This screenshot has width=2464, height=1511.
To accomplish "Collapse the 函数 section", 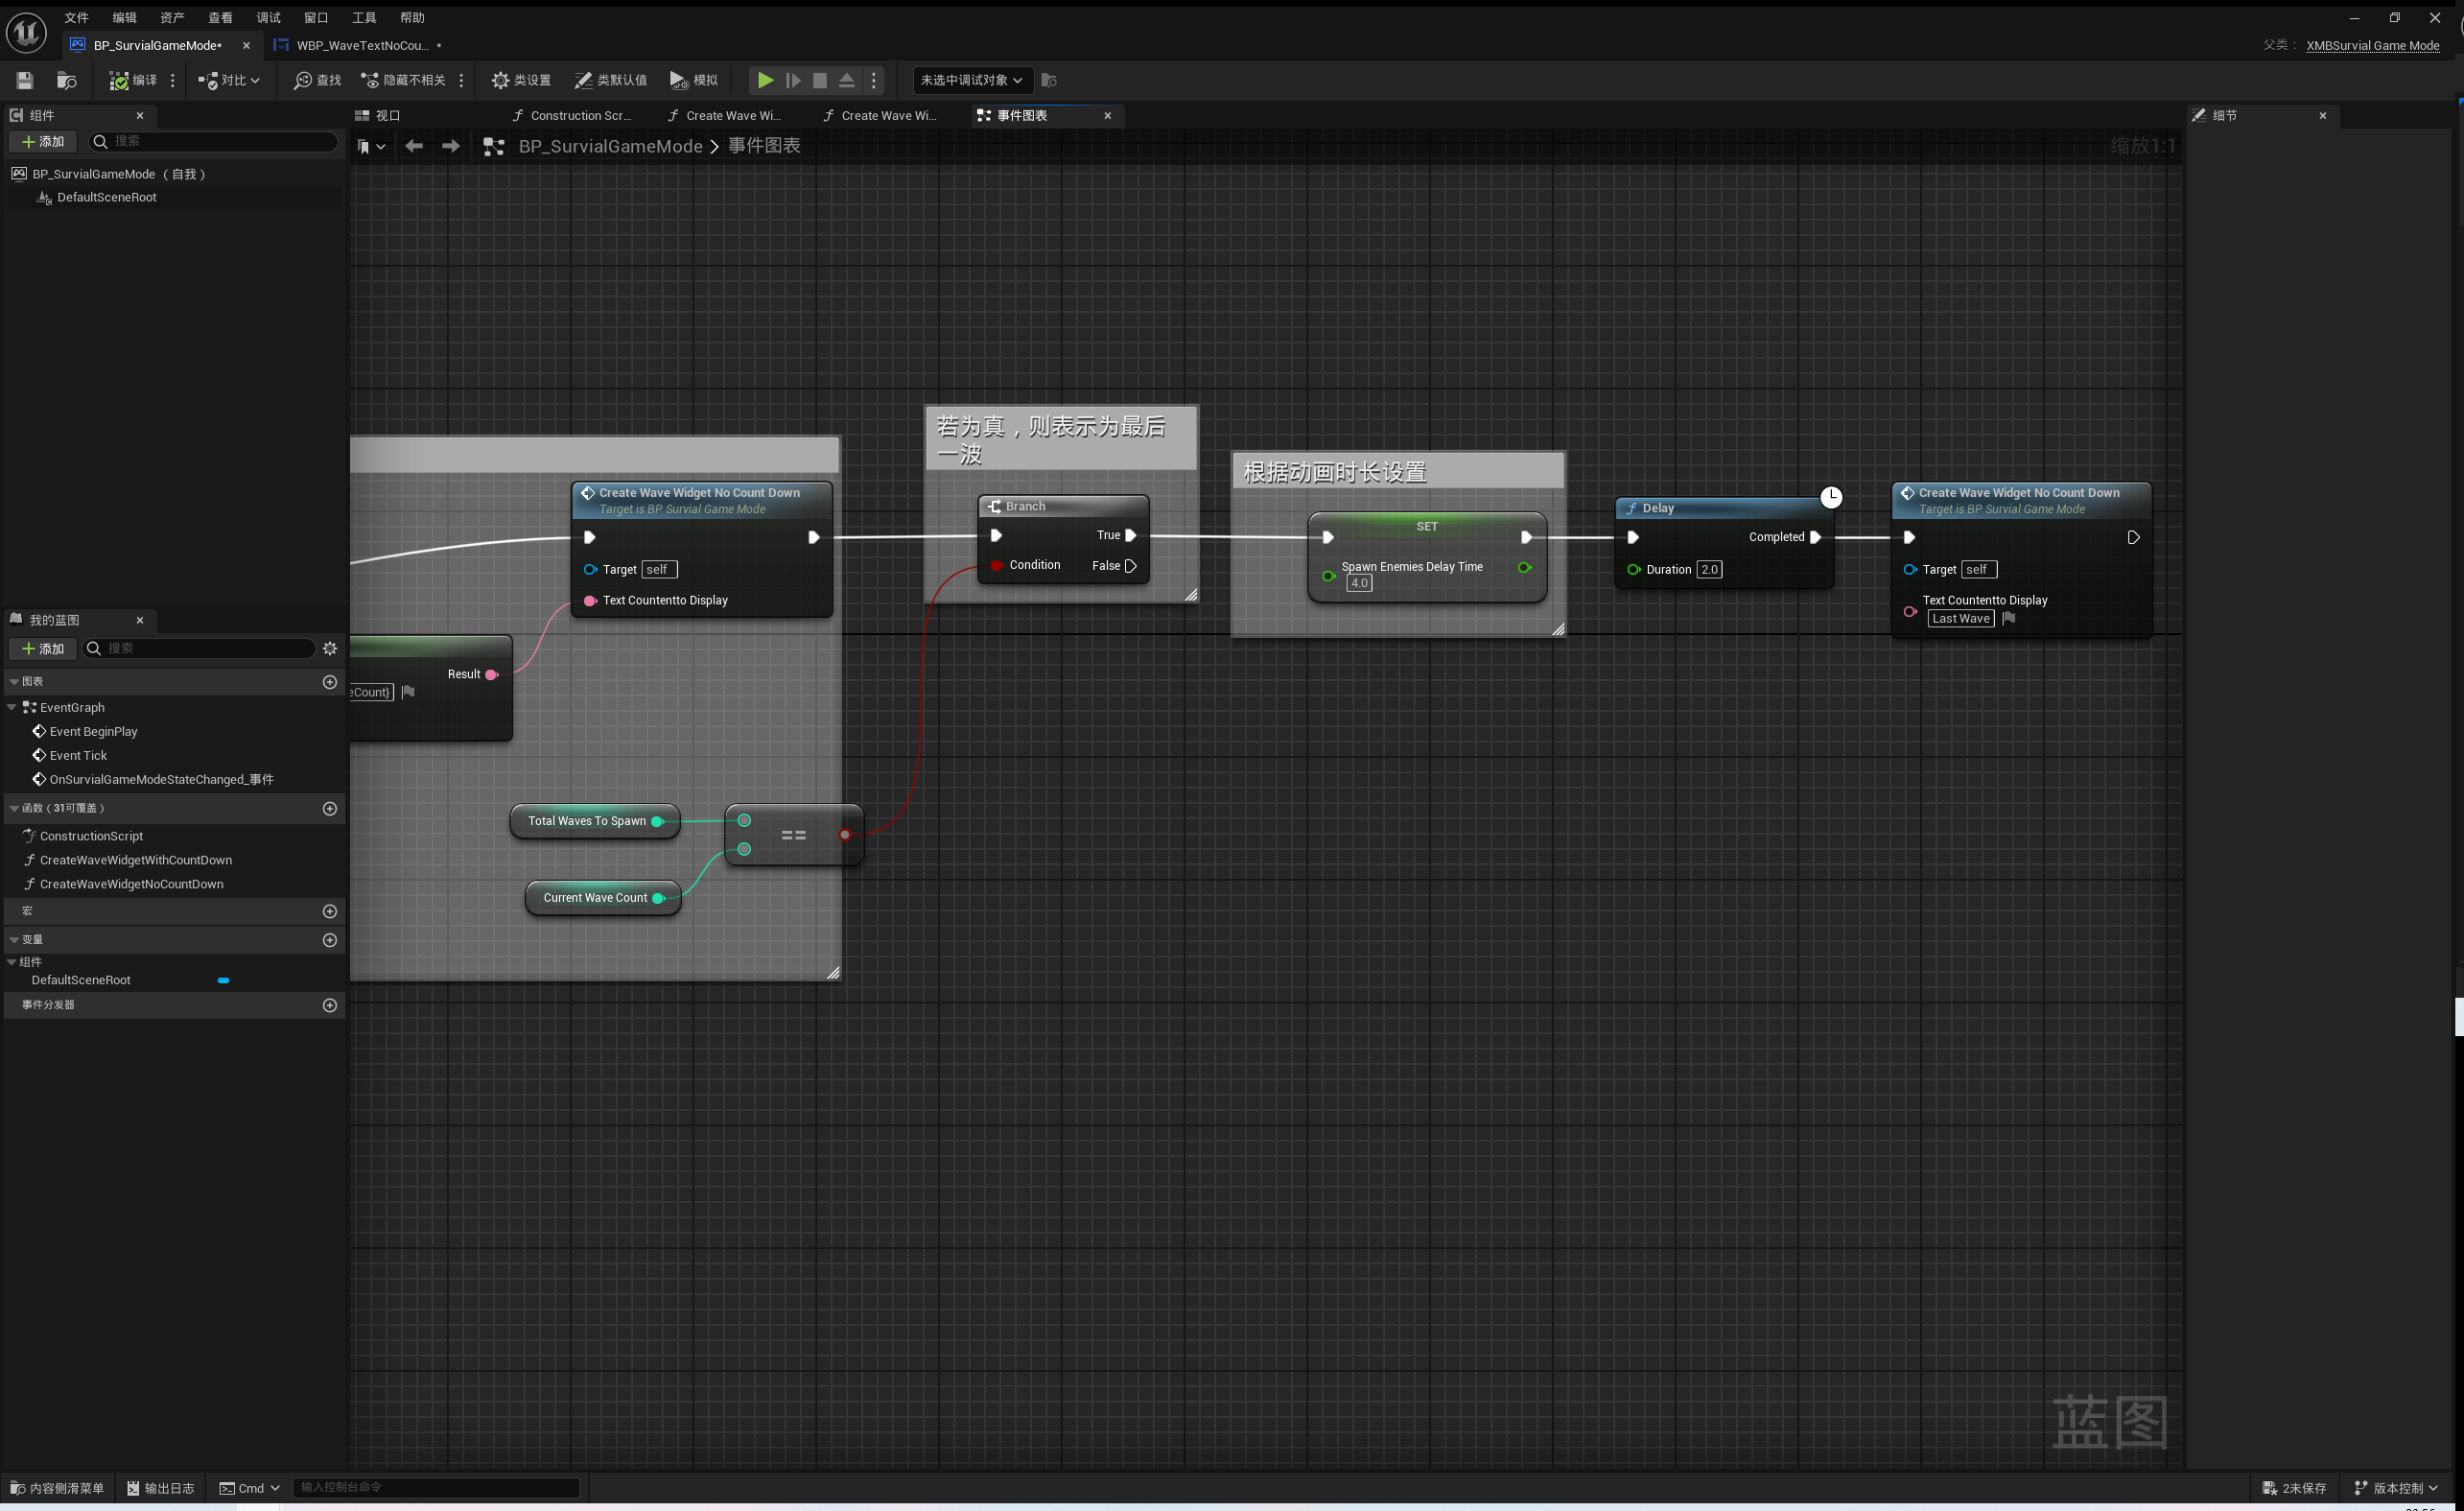I will [14, 808].
